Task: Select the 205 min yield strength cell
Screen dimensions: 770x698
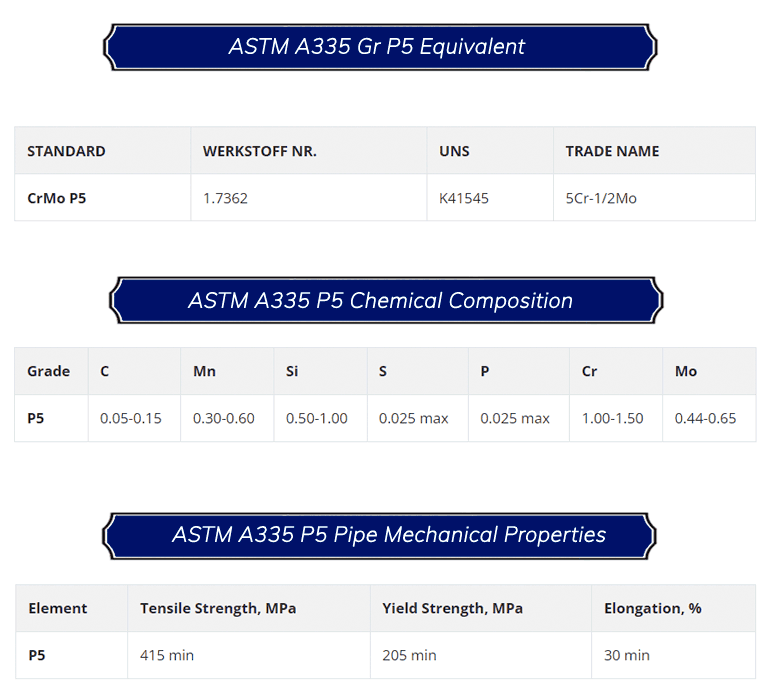Action: pos(409,655)
